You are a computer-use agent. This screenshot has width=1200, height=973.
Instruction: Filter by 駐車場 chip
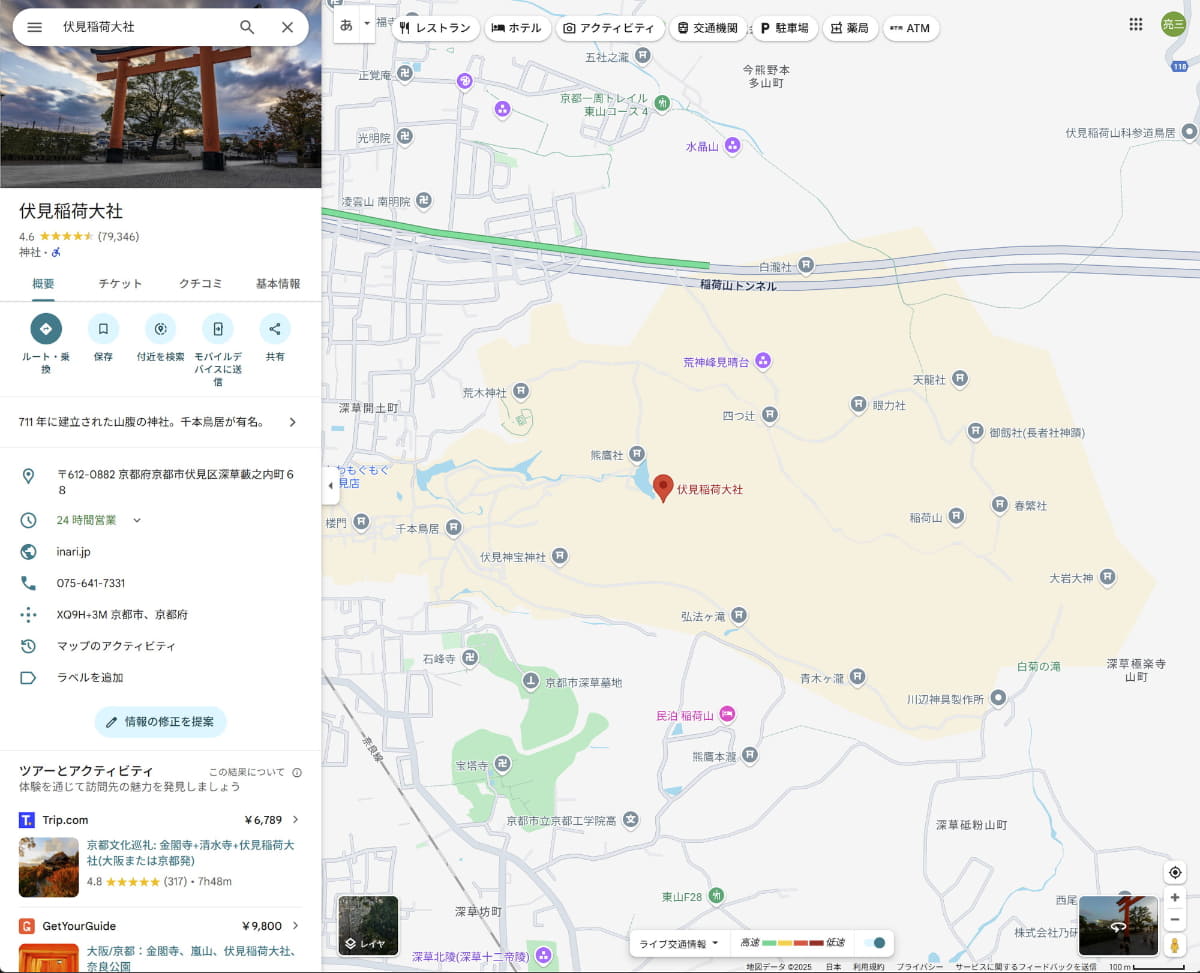click(784, 28)
